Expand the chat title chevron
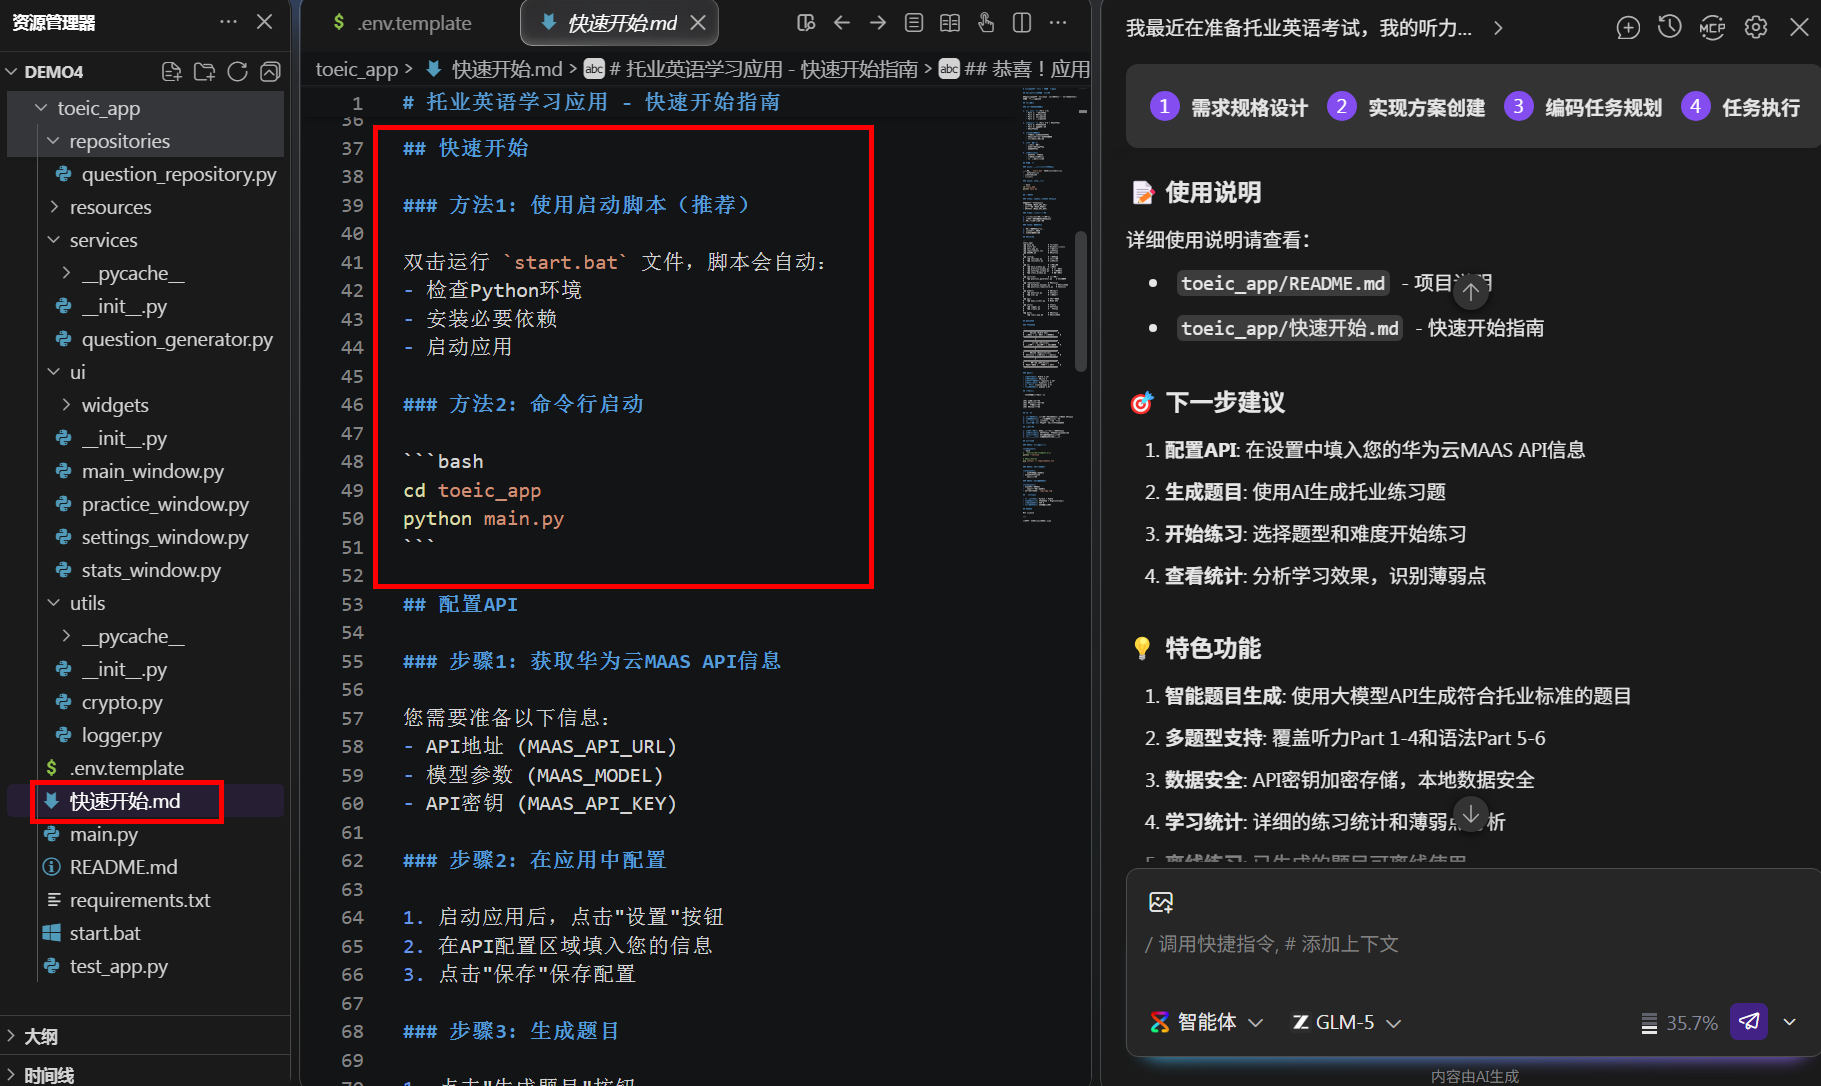This screenshot has width=1821, height=1086. [1498, 28]
